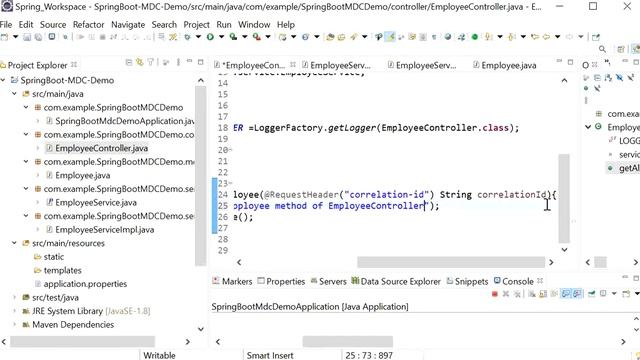
Task: Open the Navigate menu
Action: click(x=128, y=24)
